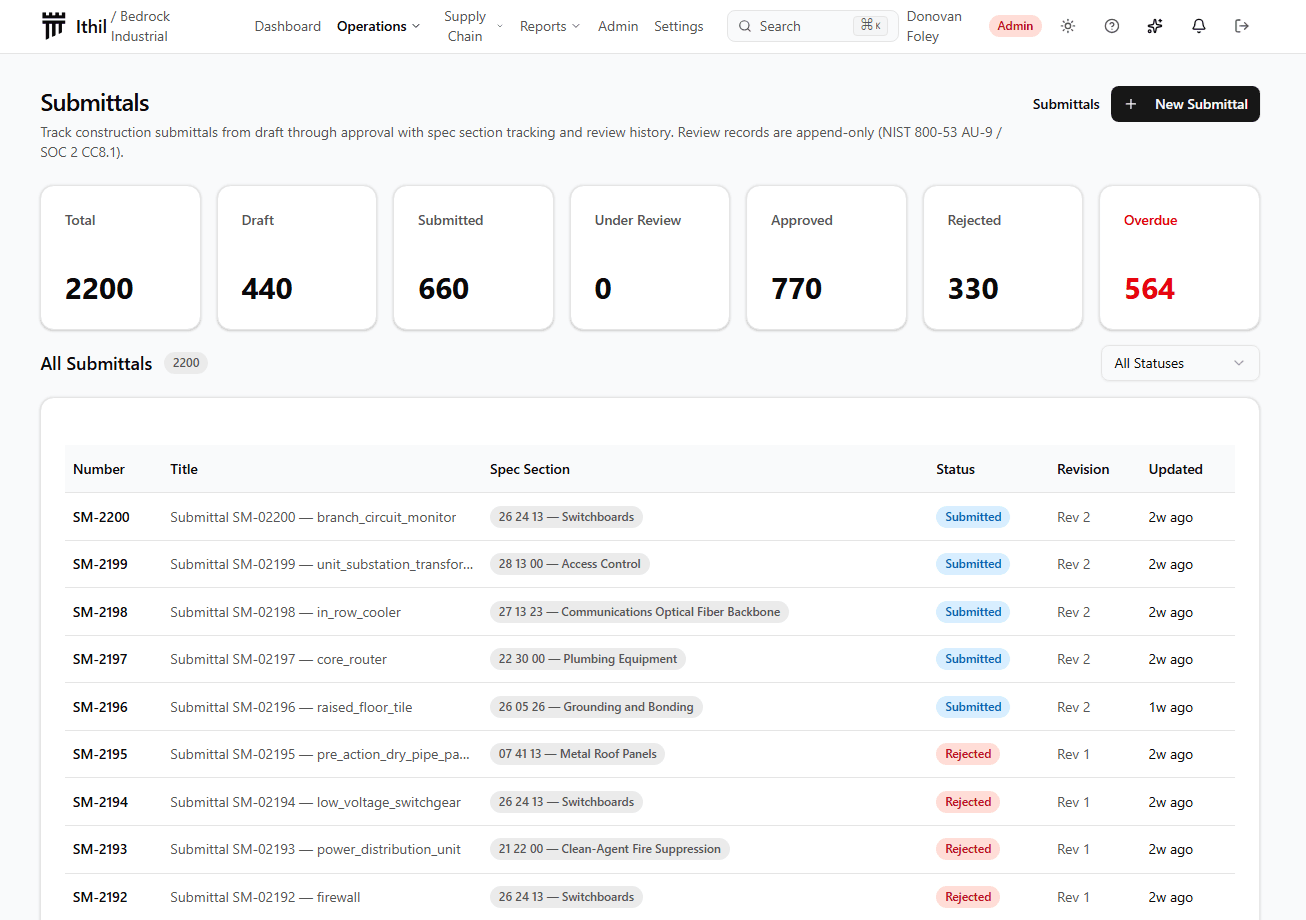Click the Clean-Agent Fire Suppression spec tag

pos(610,849)
